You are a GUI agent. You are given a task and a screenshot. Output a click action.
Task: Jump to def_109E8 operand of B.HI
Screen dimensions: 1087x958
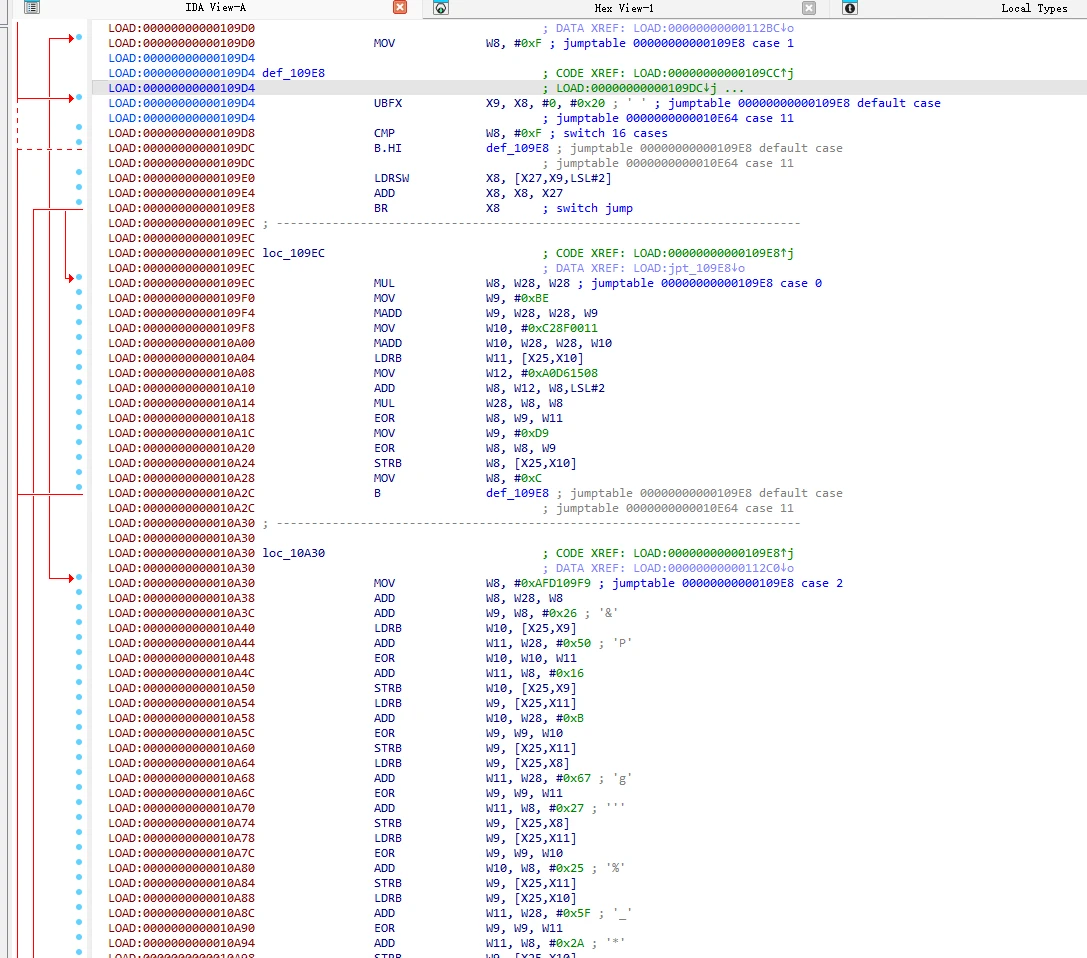pyautogui.click(x=517, y=148)
